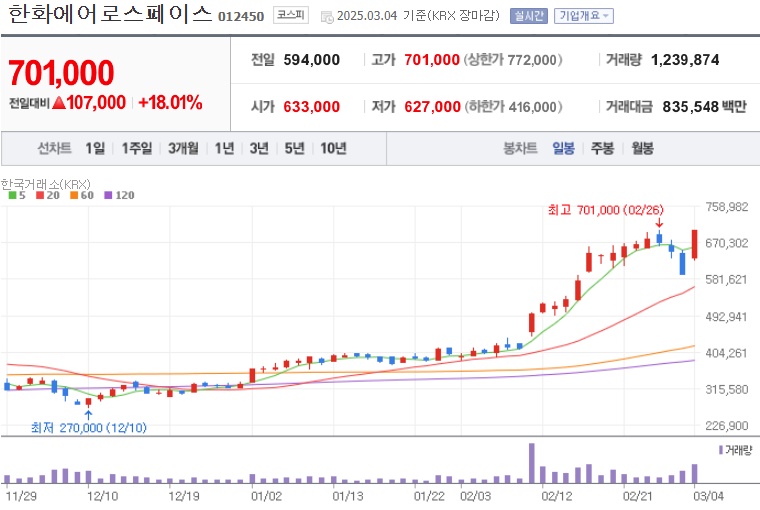Click the 거래량 legend in volume panel
This screenshot has height=510, width=760.
[x=735, y=450]
